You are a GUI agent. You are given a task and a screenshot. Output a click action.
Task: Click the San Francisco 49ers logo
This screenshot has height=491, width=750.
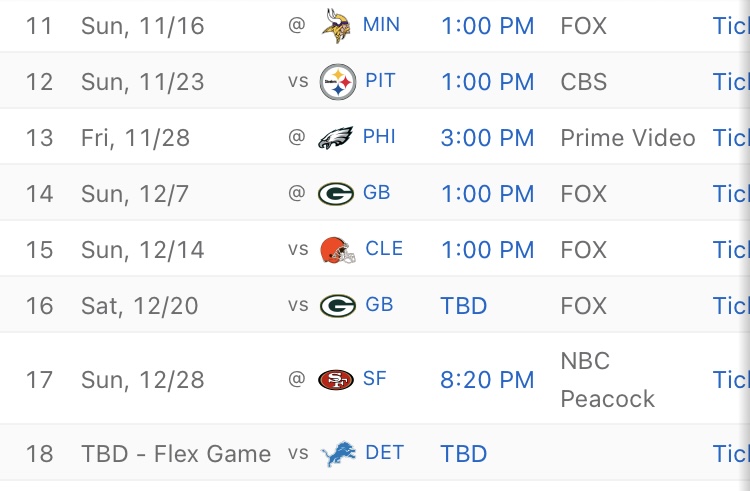click(x=336, y=380)
